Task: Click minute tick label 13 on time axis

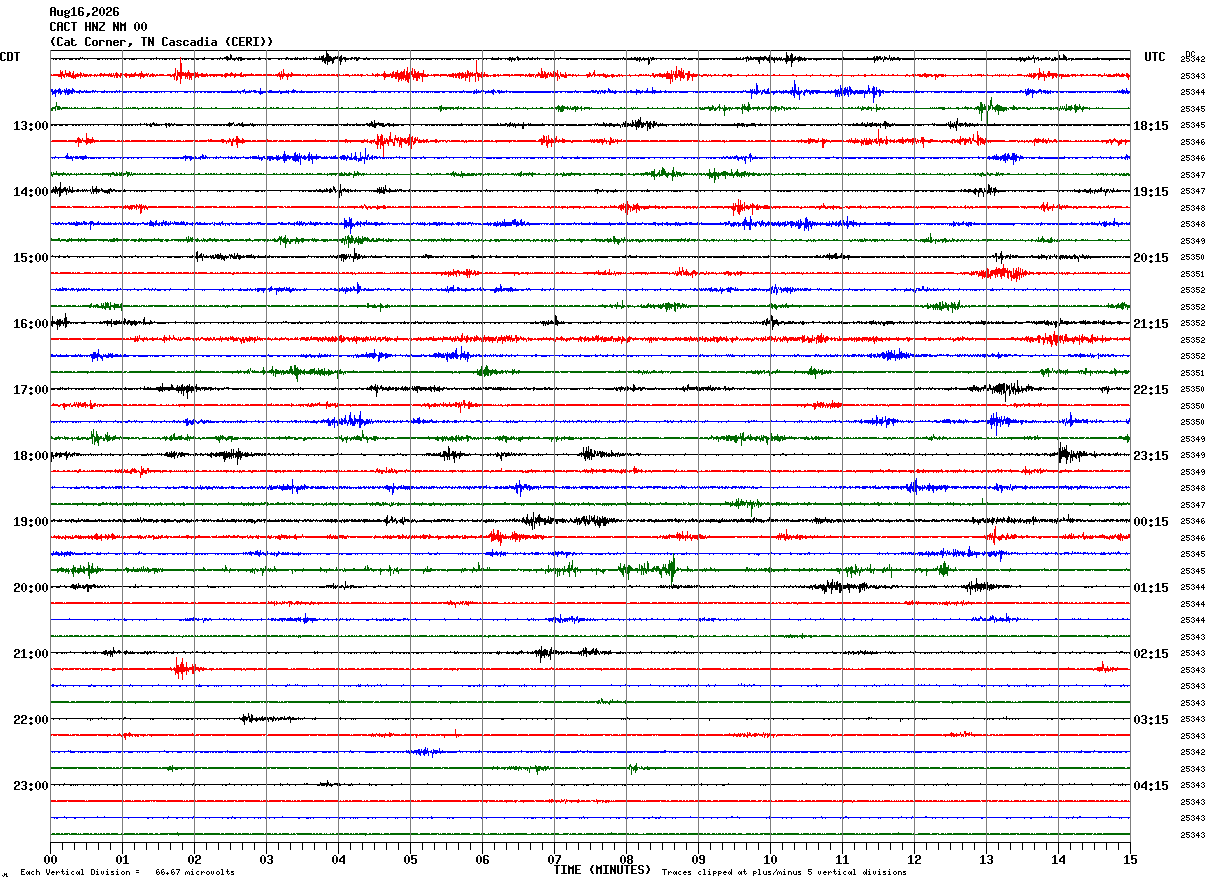Action: tap(986, 859)
